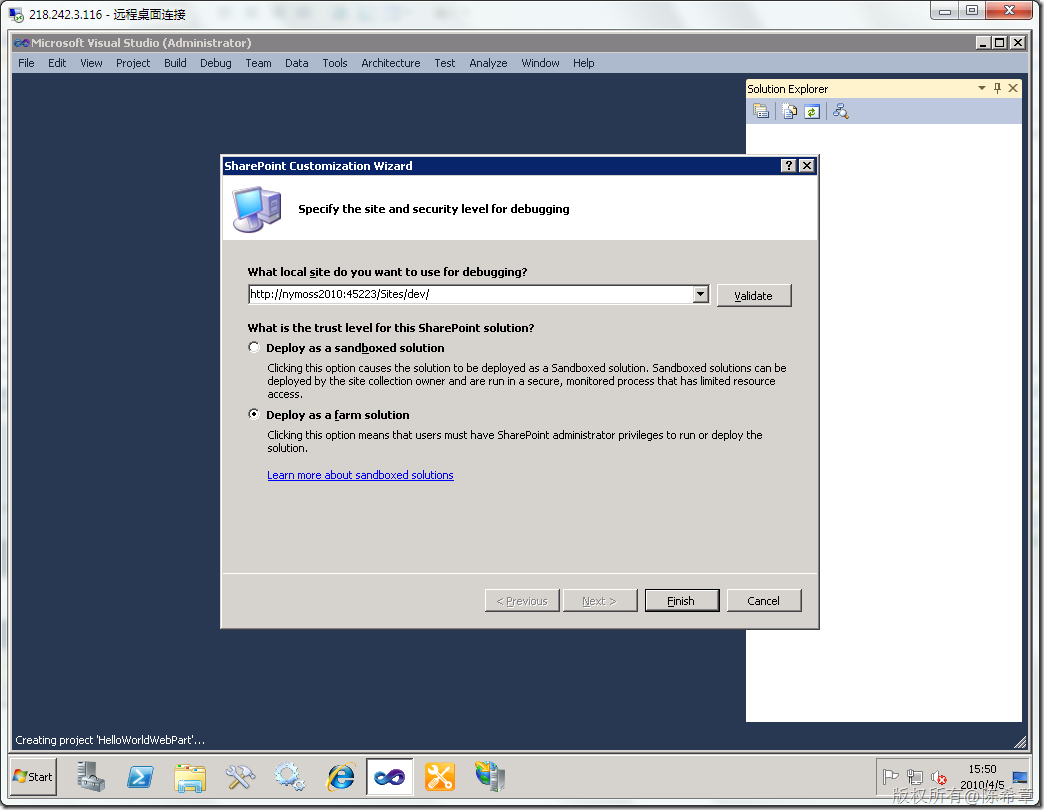Open the Architecture menu

click(391, 63)
